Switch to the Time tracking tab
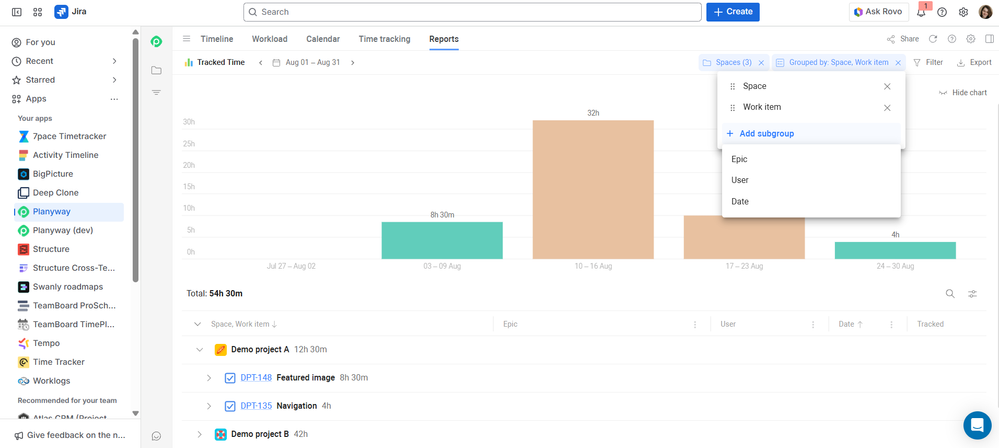999x448 pixels. pos(384,39)
